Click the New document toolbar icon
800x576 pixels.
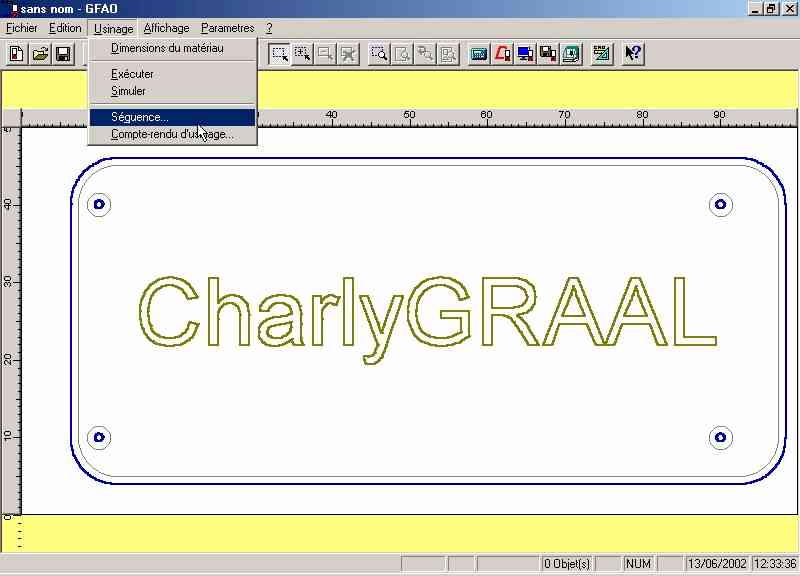(x=17, y=54)
